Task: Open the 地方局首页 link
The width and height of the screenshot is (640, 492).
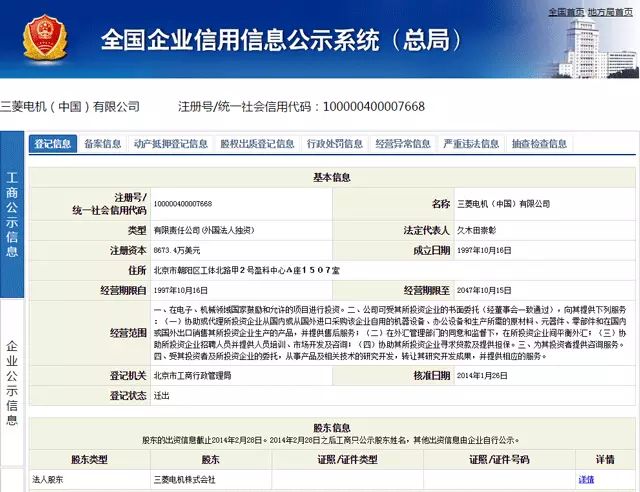Action: [x=610, y=12]
